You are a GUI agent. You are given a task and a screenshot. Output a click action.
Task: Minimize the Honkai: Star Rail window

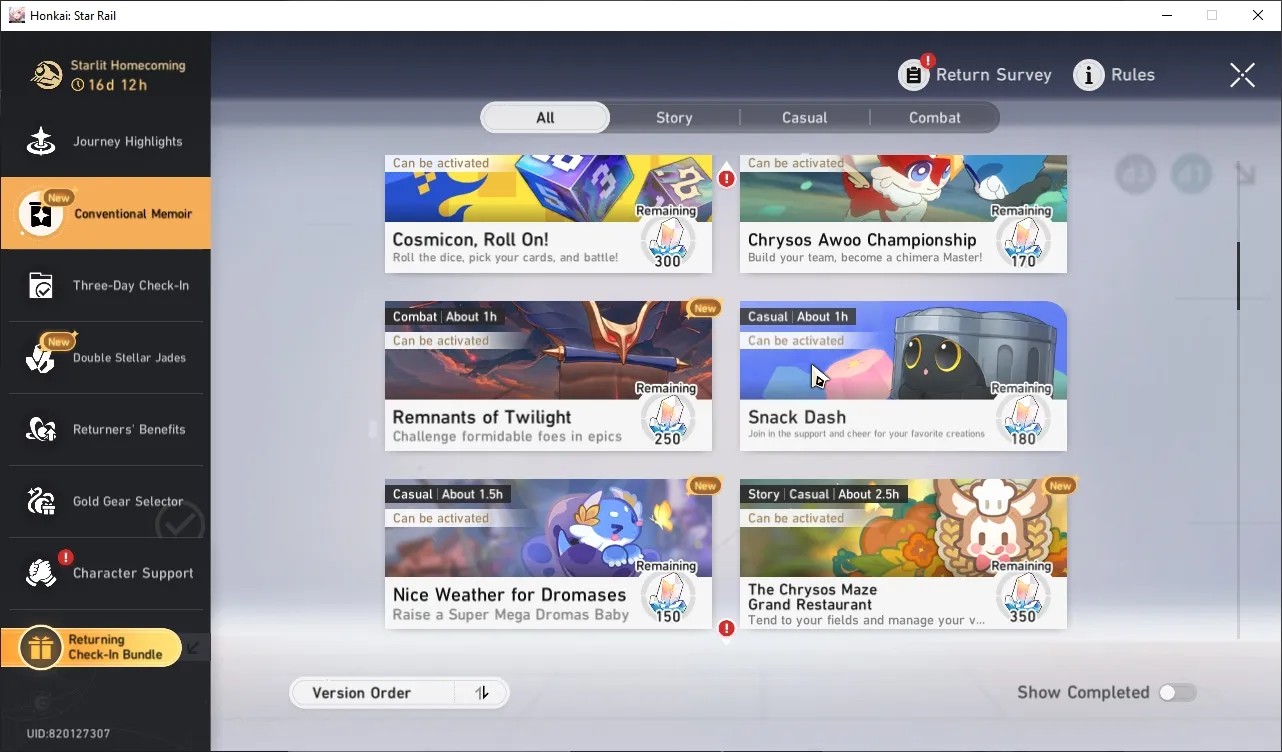(1166, 15)
